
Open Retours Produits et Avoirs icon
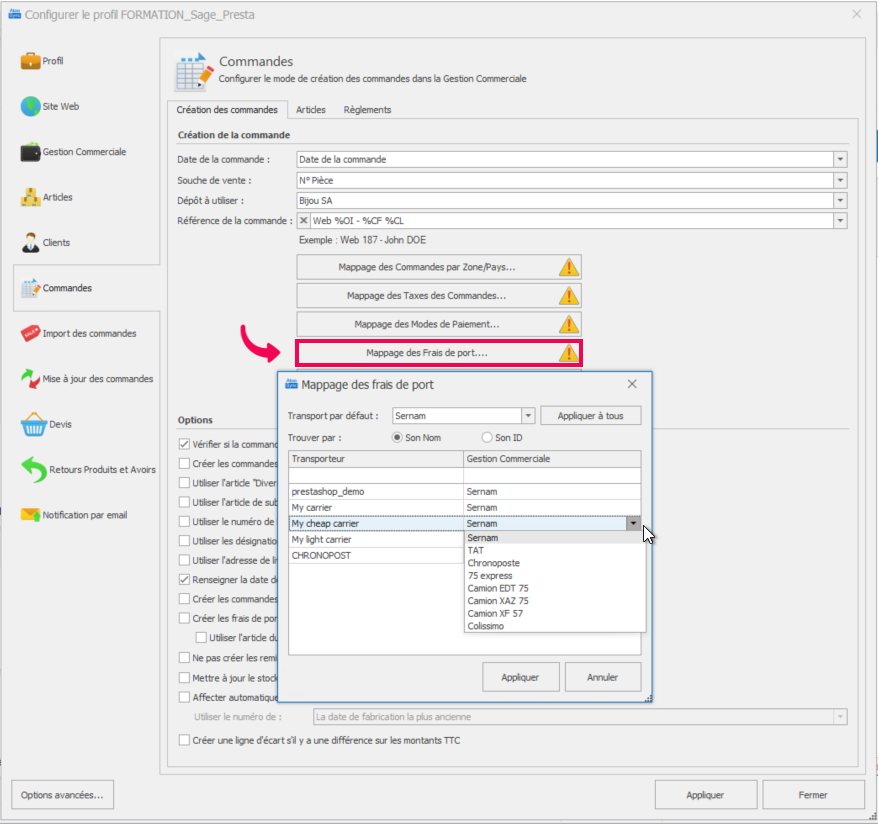(33, 469)
